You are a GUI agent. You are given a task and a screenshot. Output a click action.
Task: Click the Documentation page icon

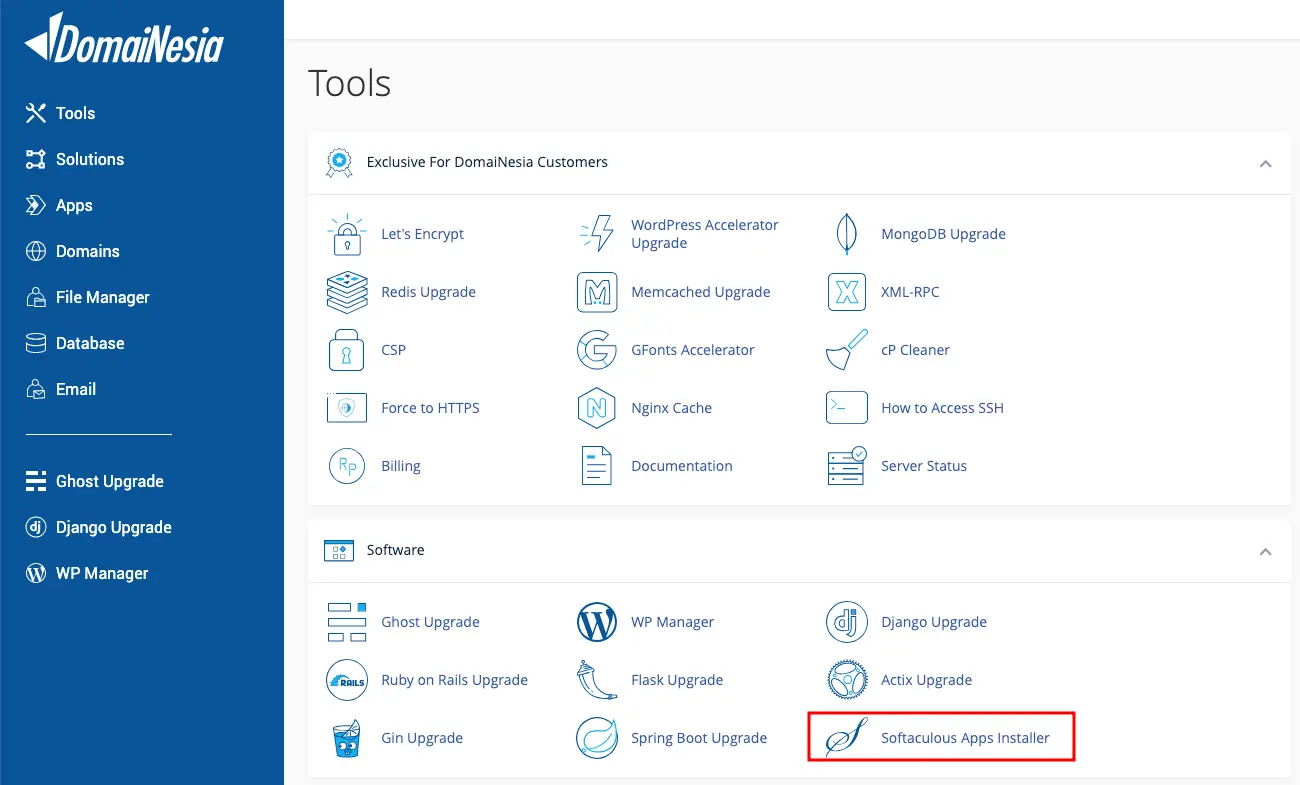click(x=597, y=466)
